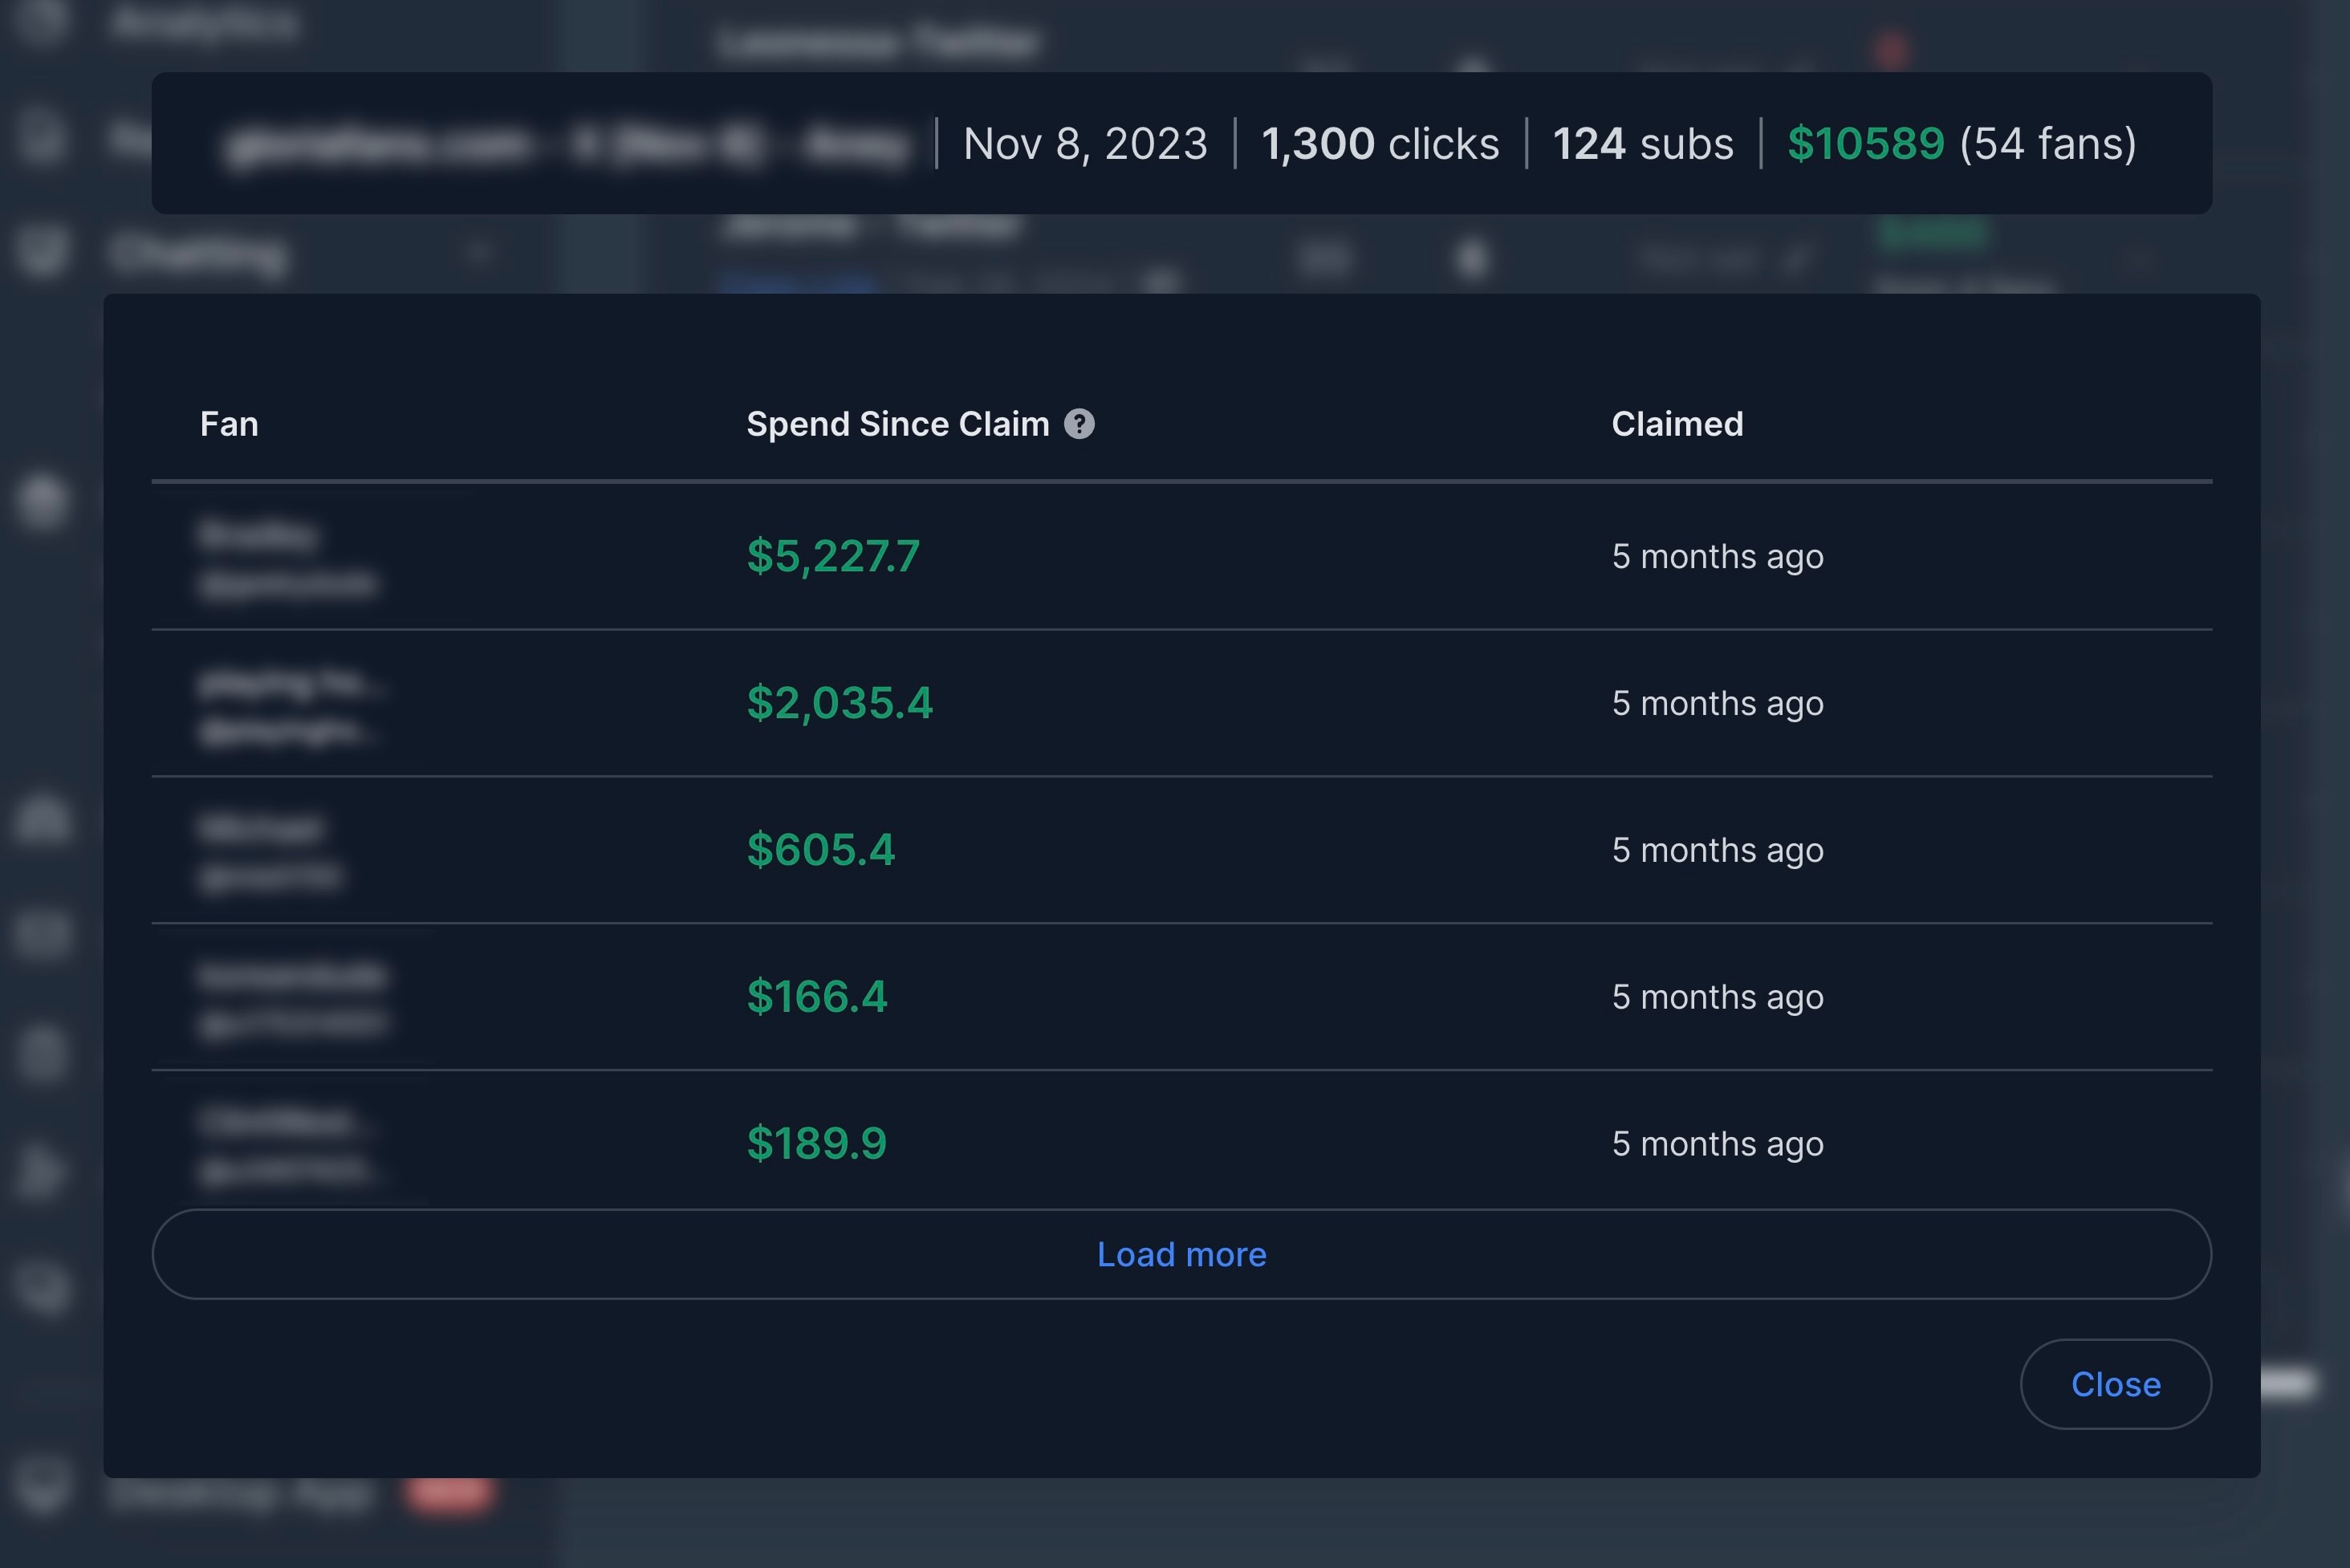Click claimed time in the $5,227.7 row
The image size is (2350, 1568).
click(1717, 556)
